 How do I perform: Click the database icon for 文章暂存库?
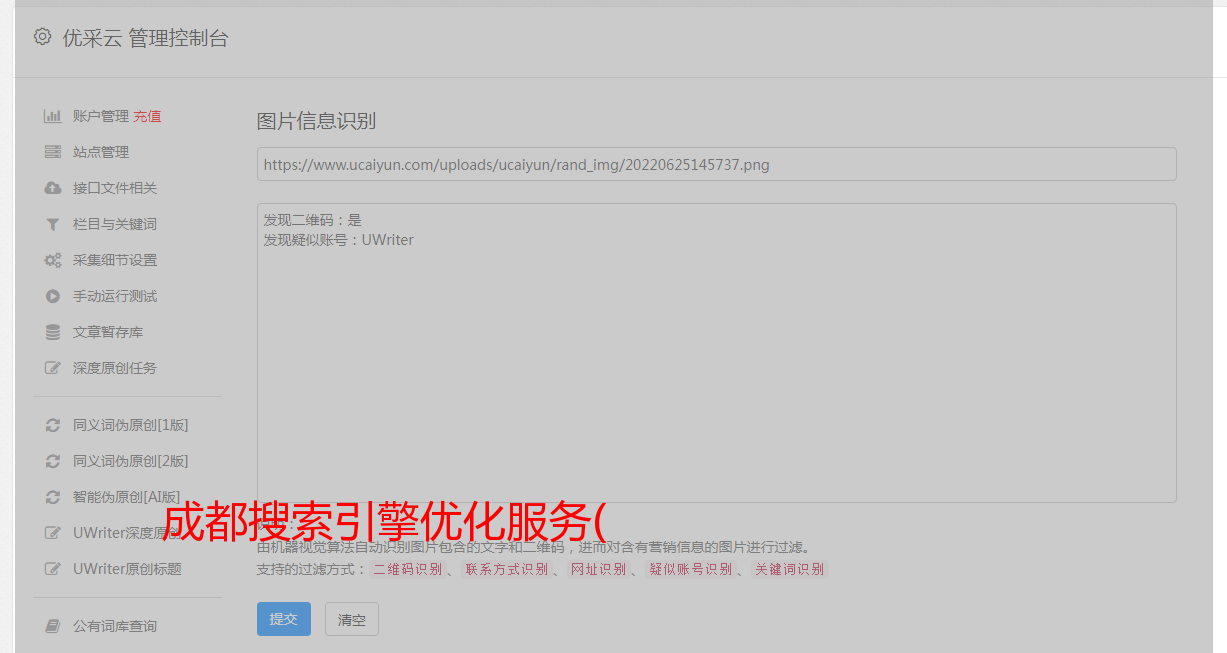tap(53, 332)
